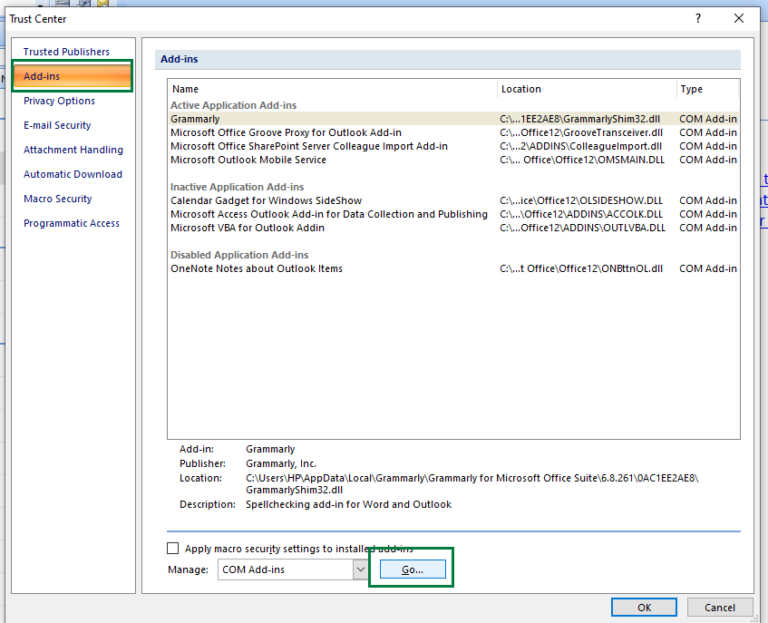768x623 pixels.
Task: Close the Trust Center dialog
Action: click(x=739, y=18)
